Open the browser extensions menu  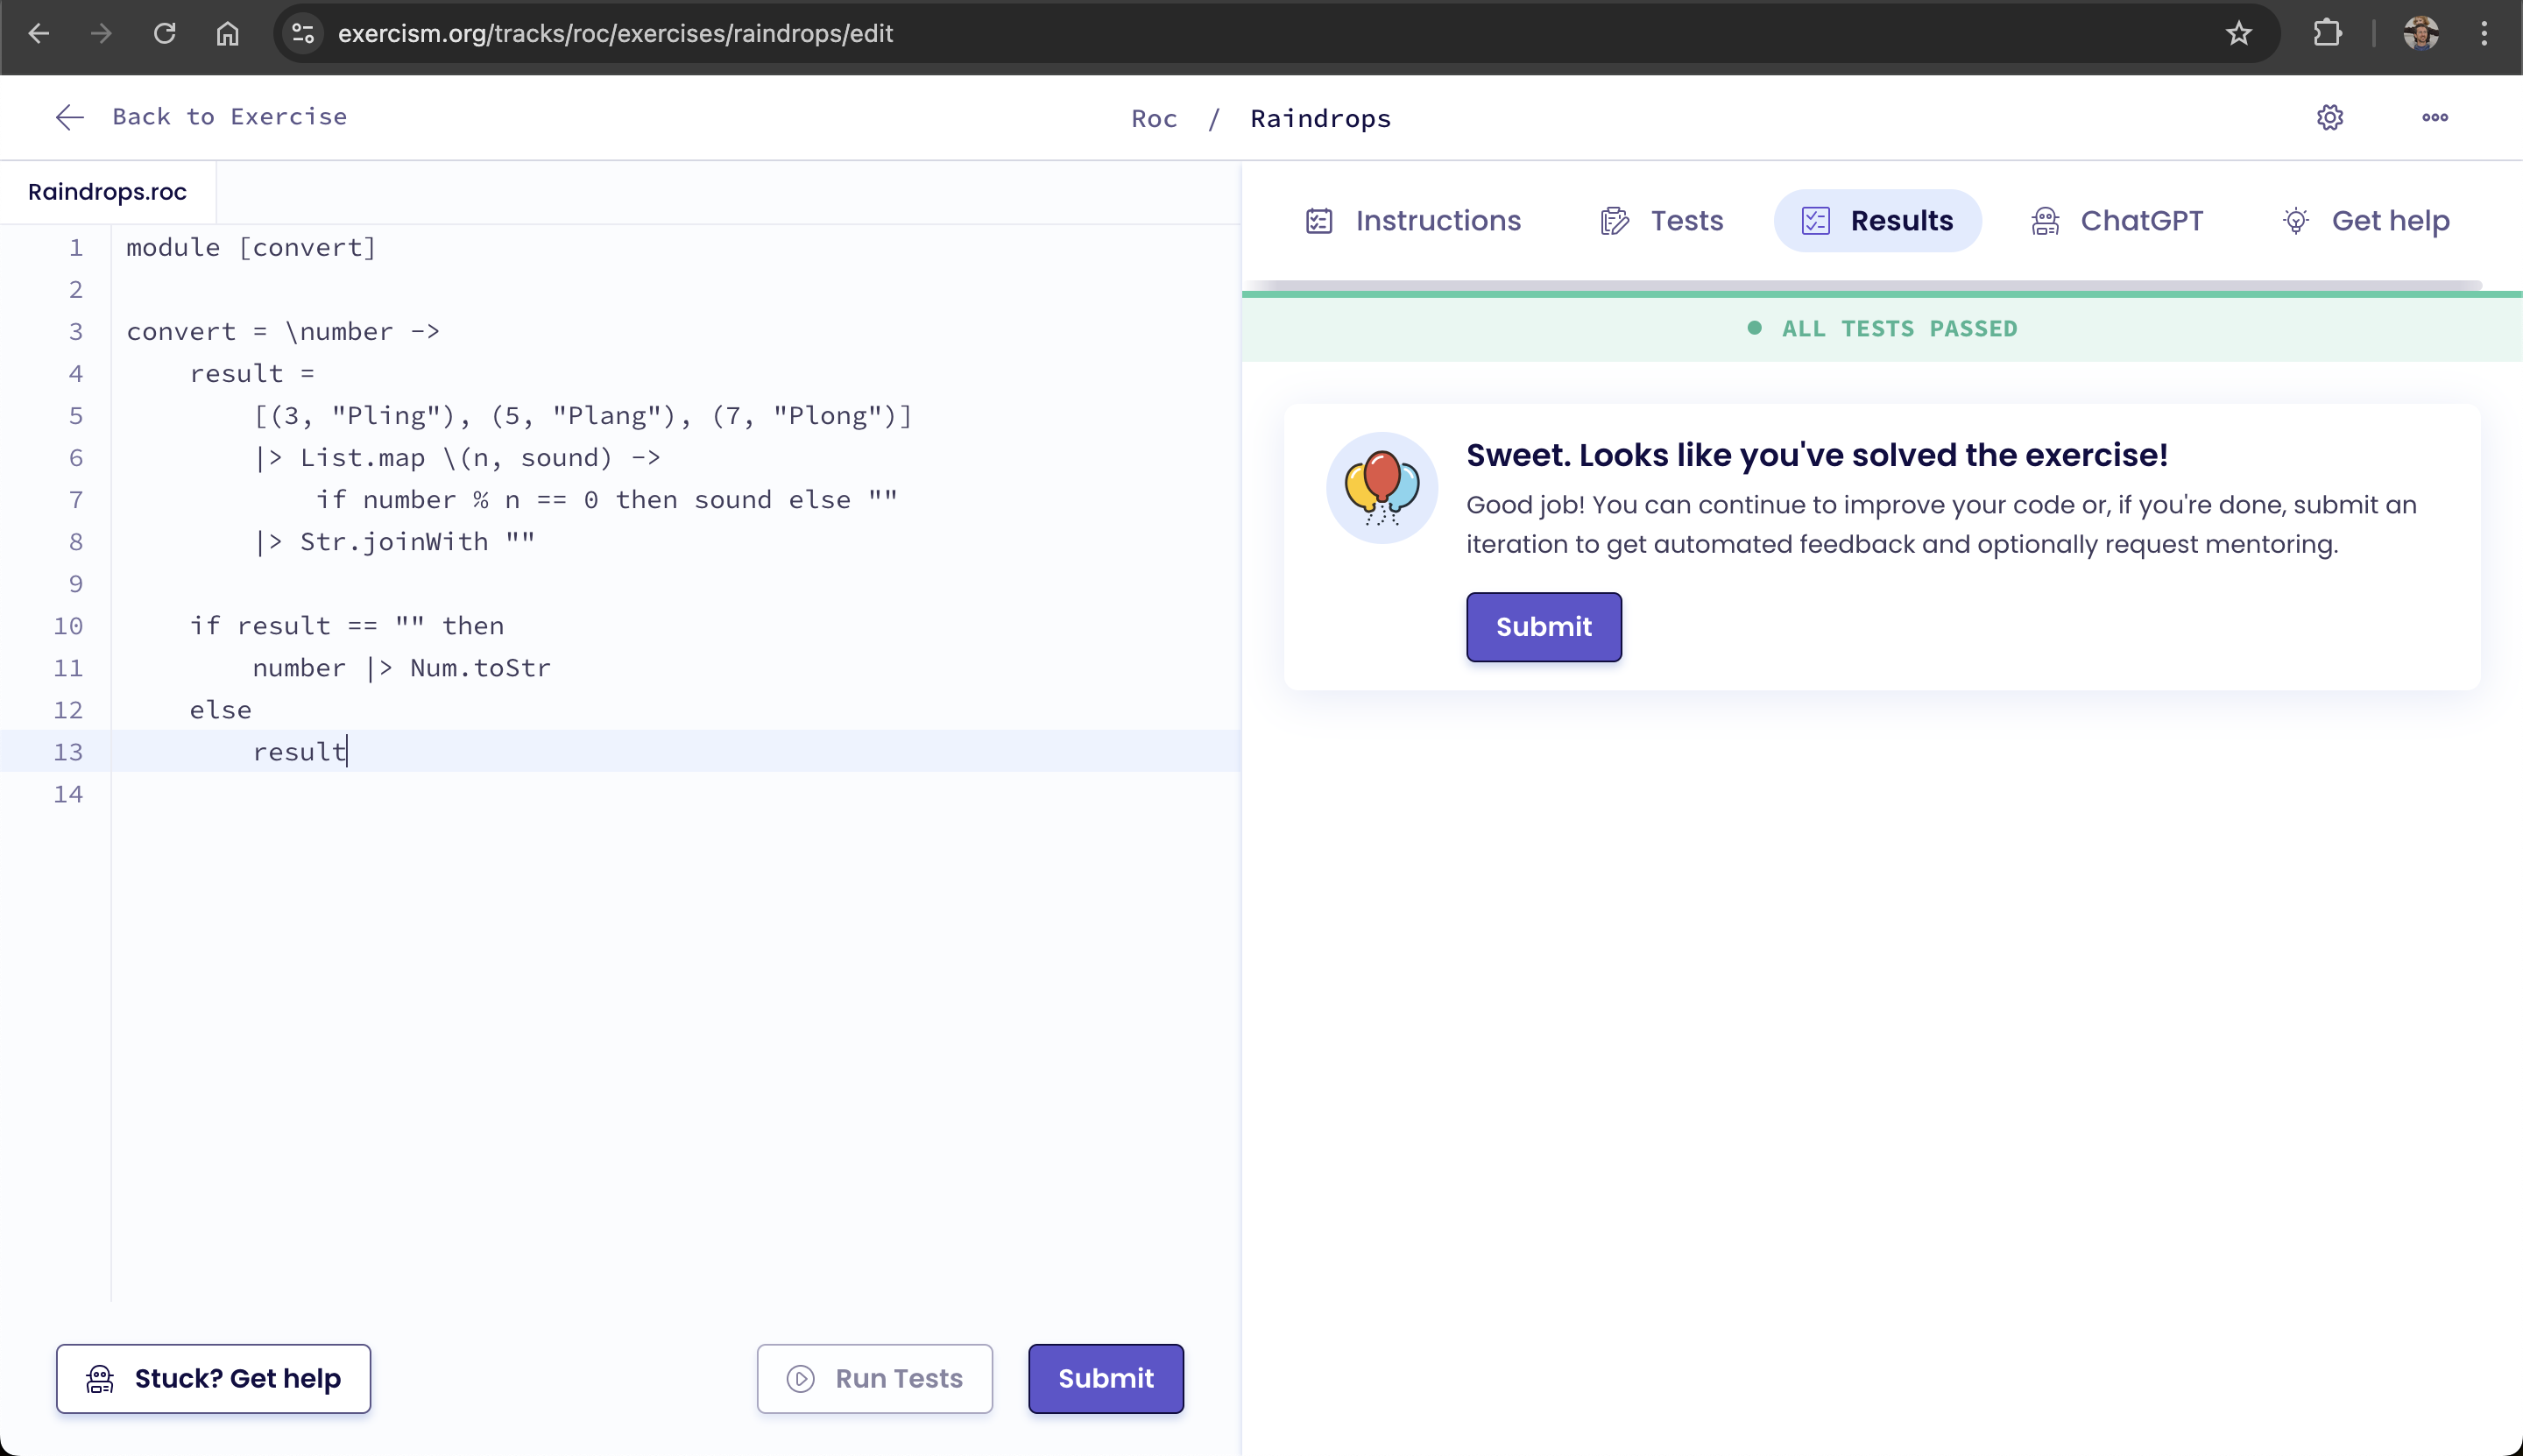point(2327,34)
